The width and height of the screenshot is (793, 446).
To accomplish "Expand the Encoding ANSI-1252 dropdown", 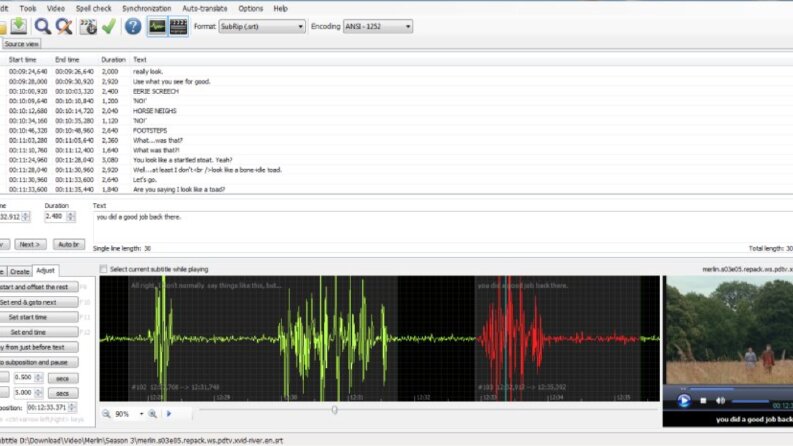I will point(378,26).
